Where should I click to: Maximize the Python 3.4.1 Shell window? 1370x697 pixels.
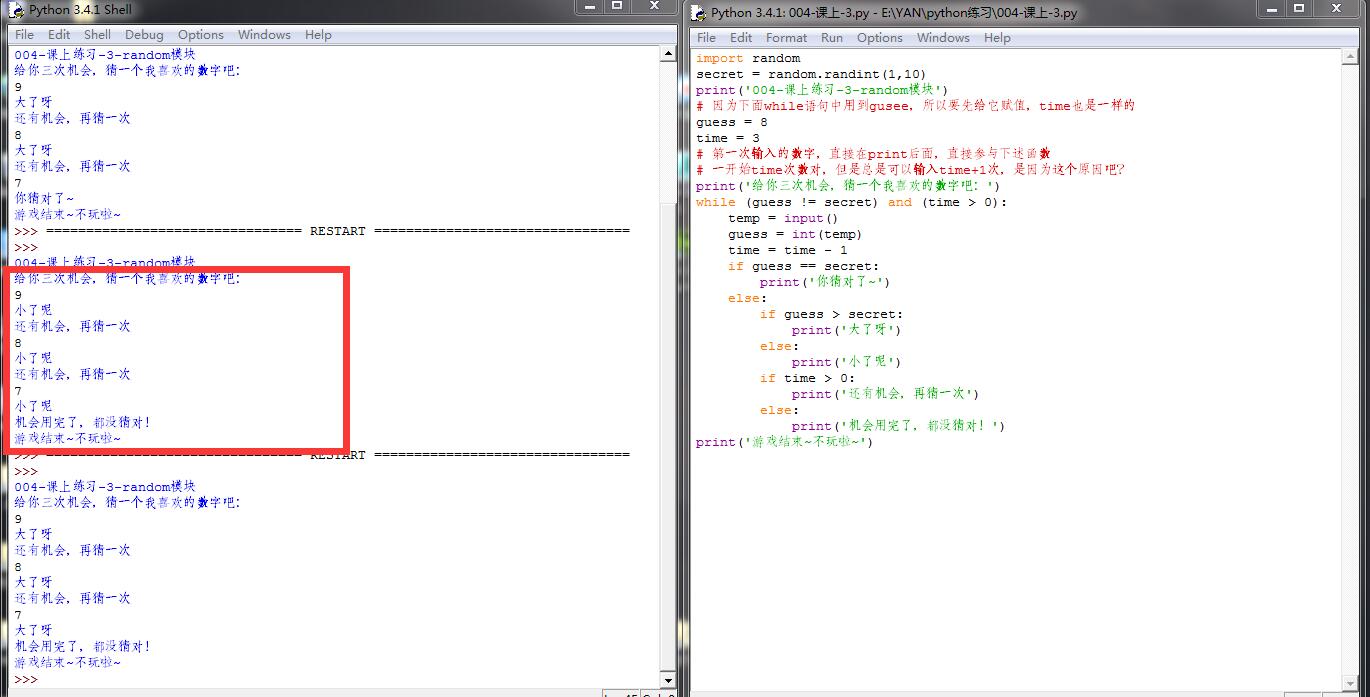coord(617,7)
